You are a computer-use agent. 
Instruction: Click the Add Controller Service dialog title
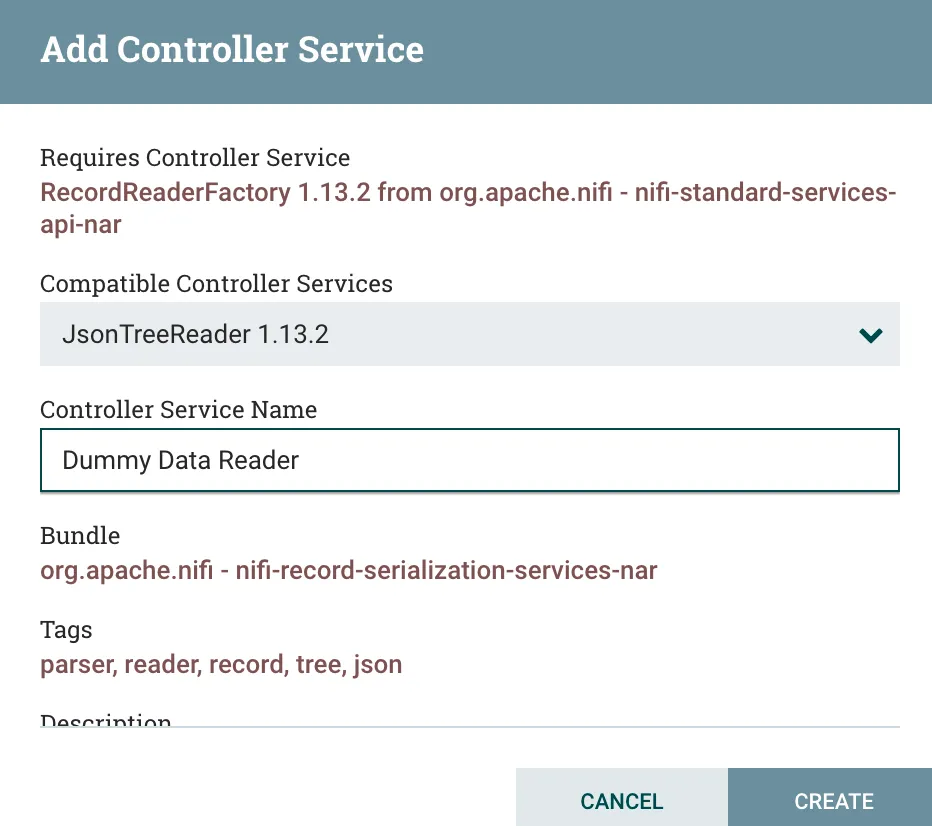click(232, 50)
